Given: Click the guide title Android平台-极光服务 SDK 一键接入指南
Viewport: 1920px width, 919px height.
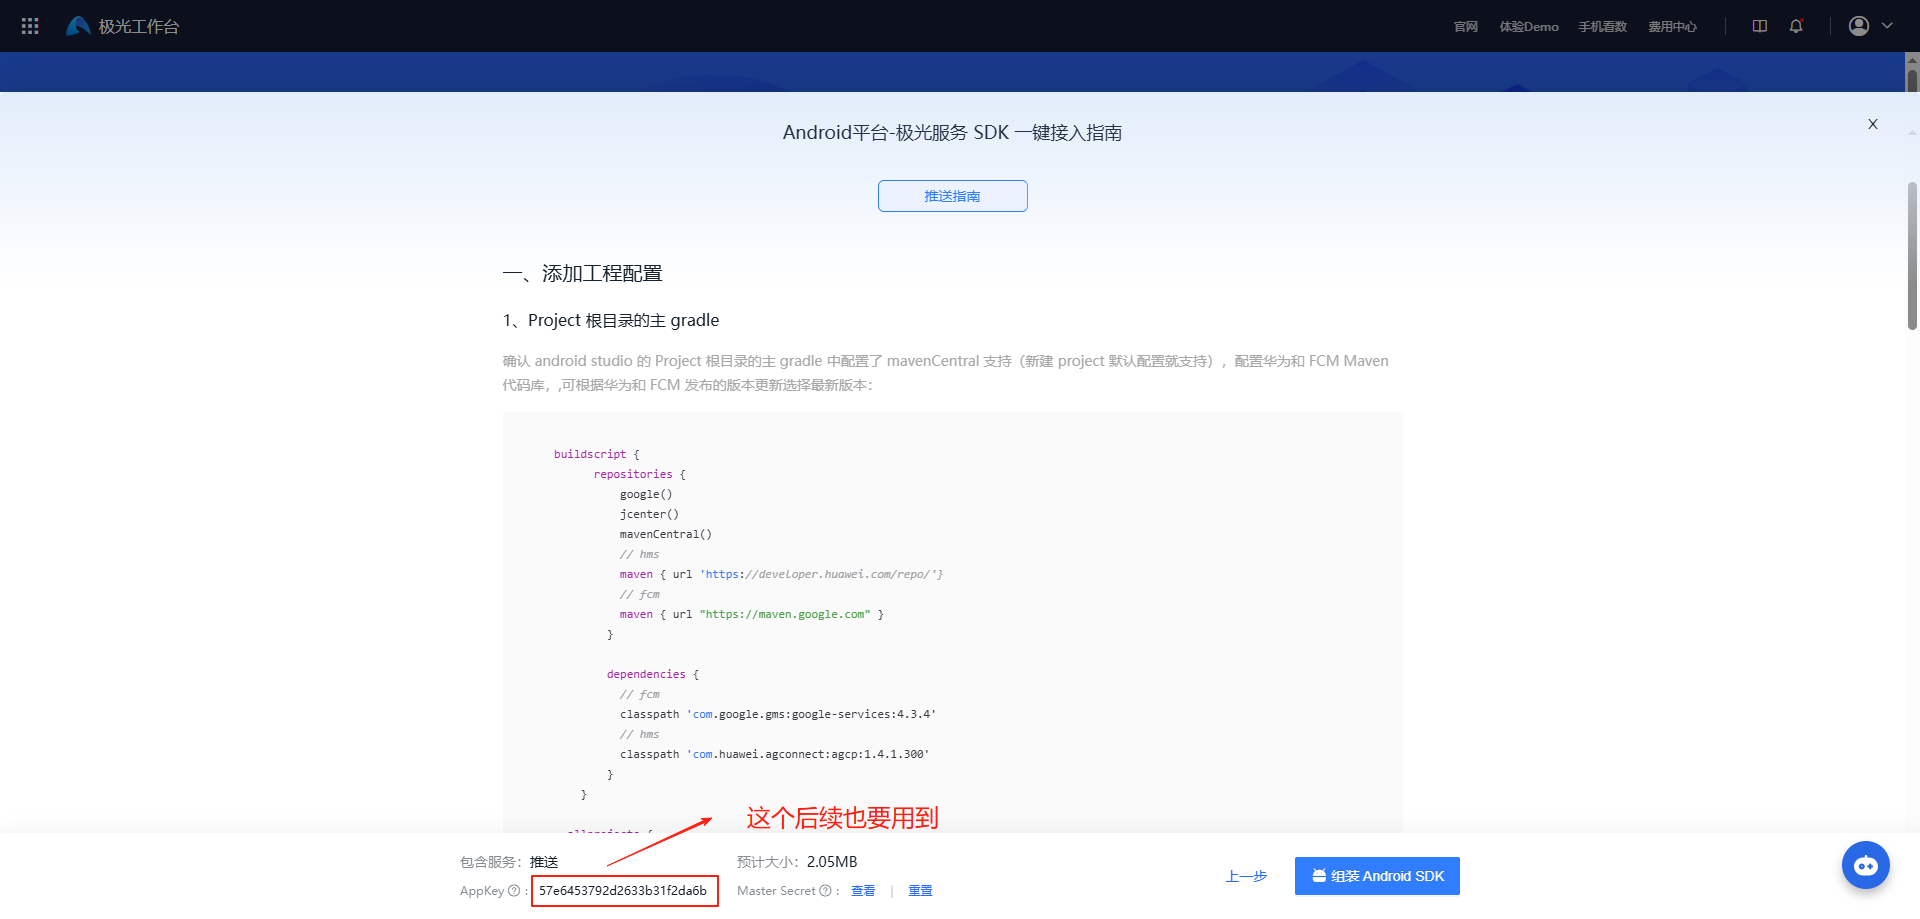Looking at the screenshot, I should pyautogui.click(x=952, y=133).
